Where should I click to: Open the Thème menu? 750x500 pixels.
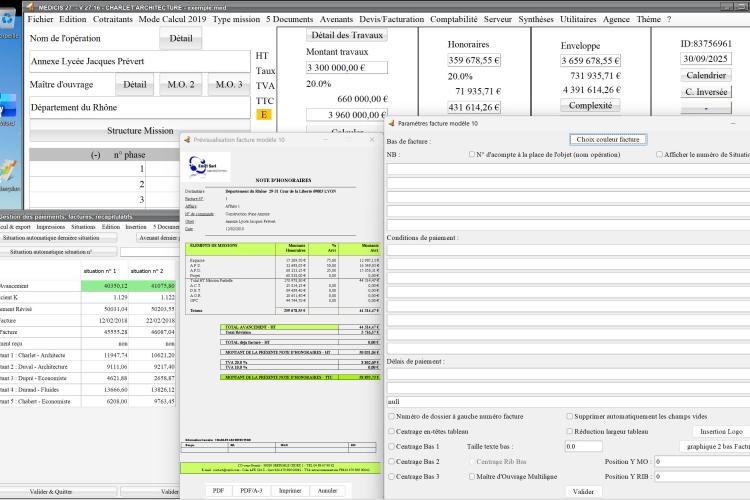click(648, 19)
